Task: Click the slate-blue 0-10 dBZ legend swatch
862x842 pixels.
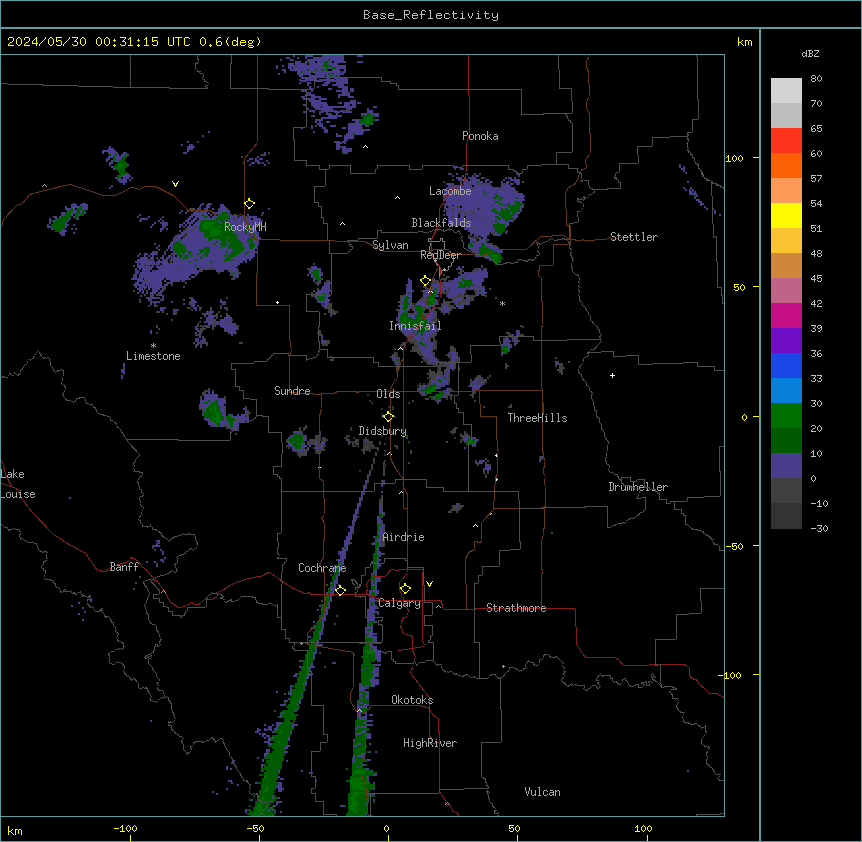Action: (x=786, y=466)
